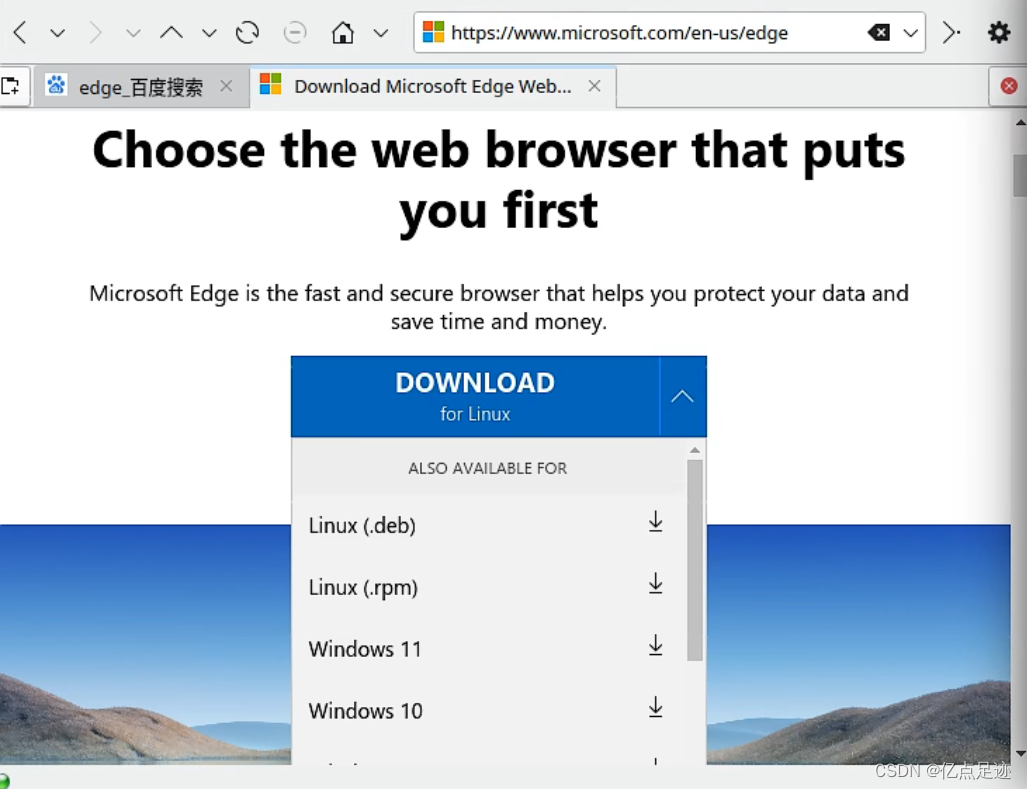The height and width of the screenshot is (789, 1027).
Task: Click the red close-tab button at the tab bar end
Action: (1009, 86)
